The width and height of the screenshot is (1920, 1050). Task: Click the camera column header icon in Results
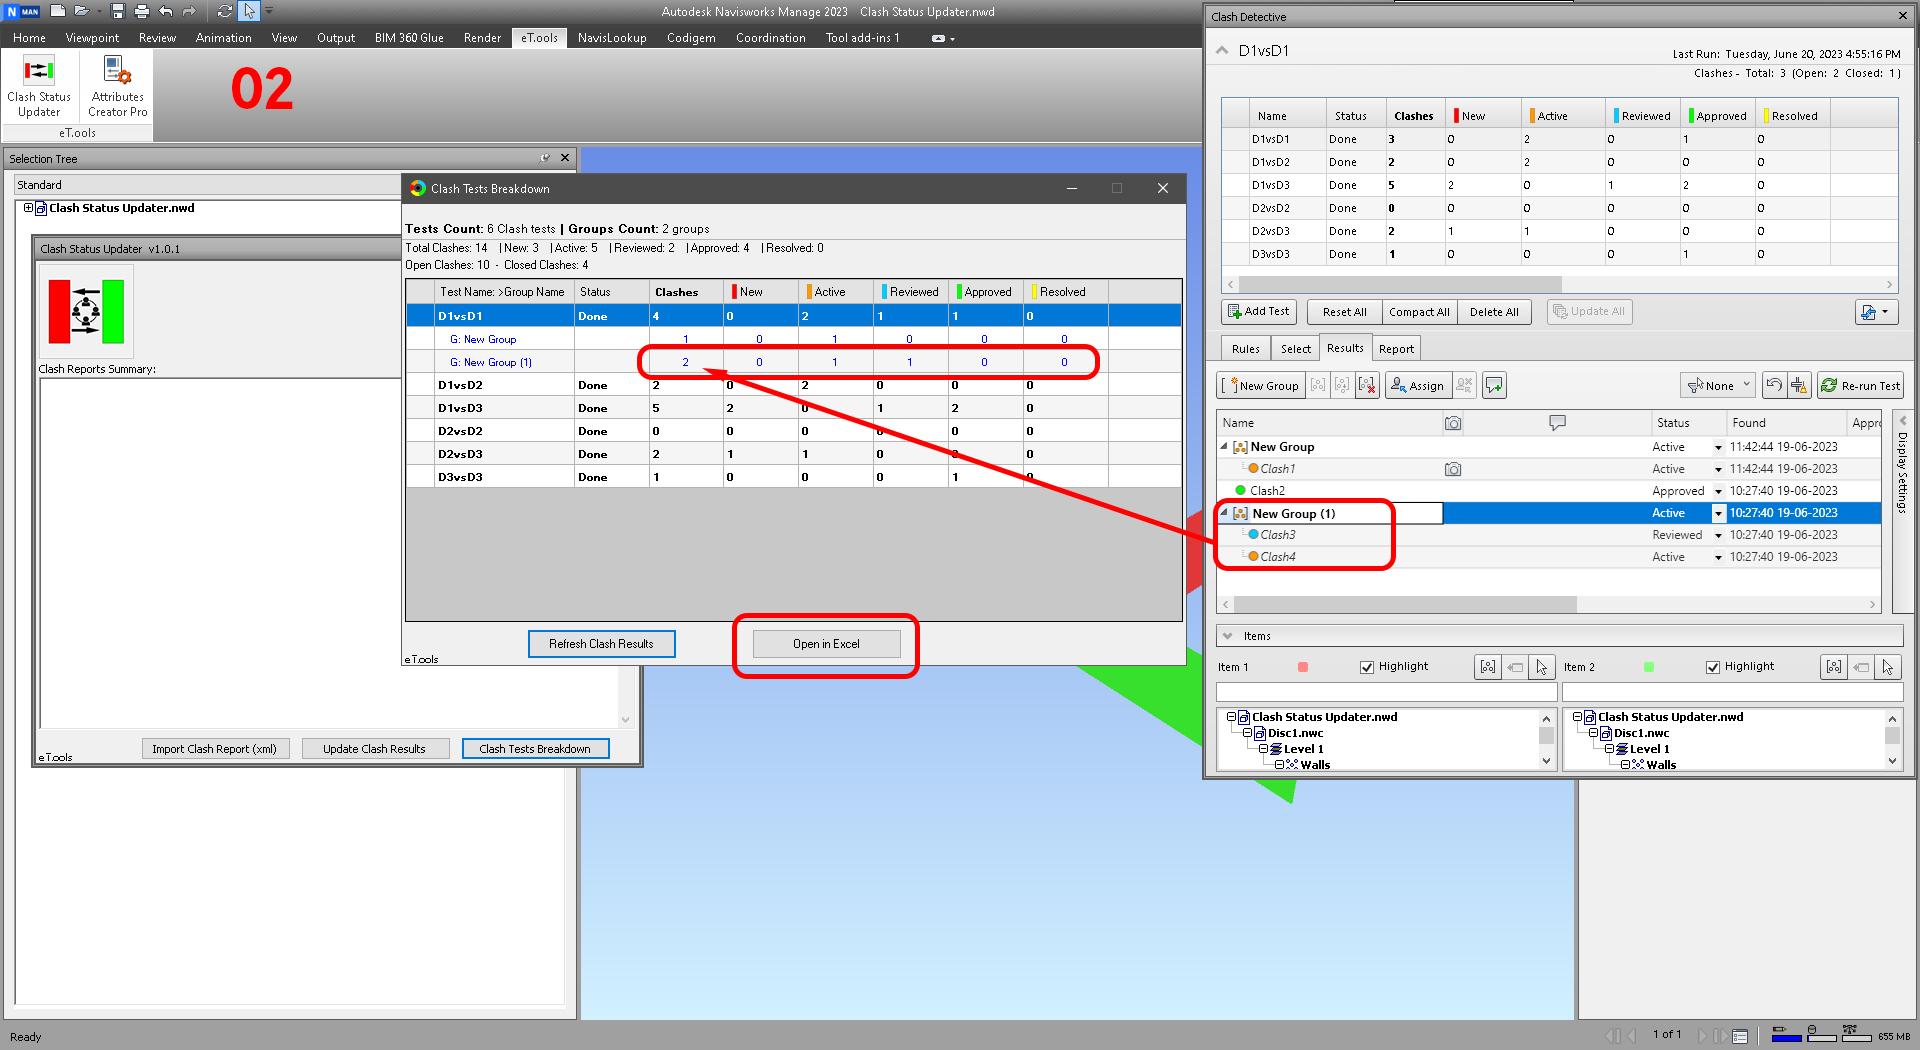tap(1453, 423)
